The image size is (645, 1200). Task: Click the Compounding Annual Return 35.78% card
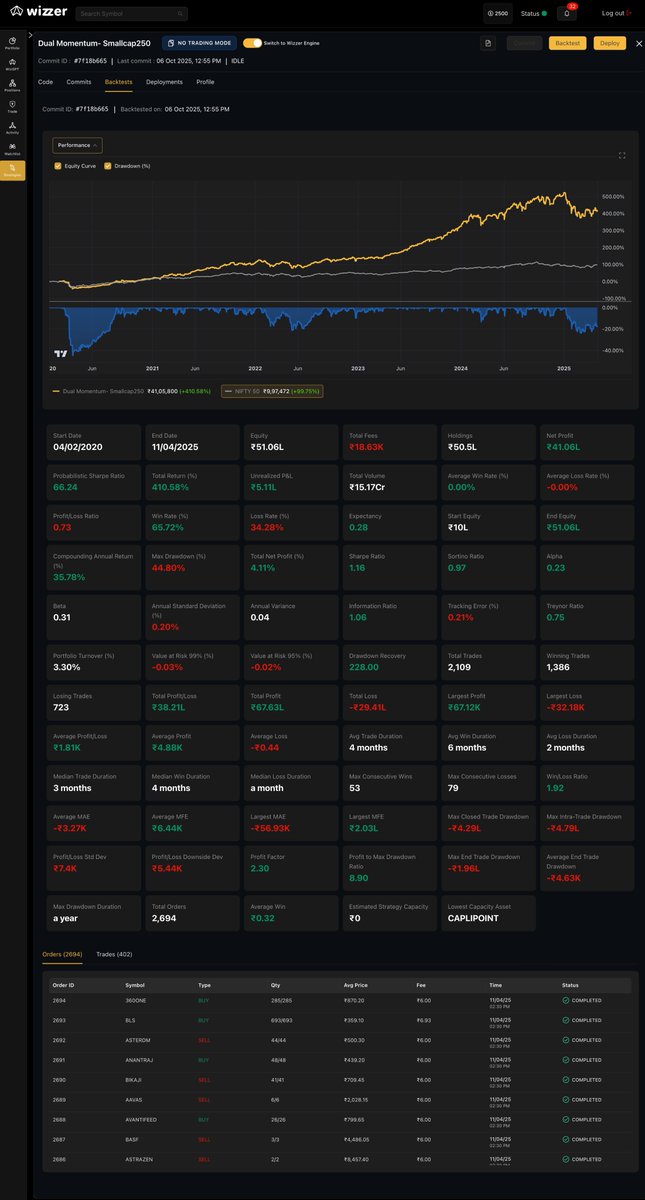coord(95,569)
